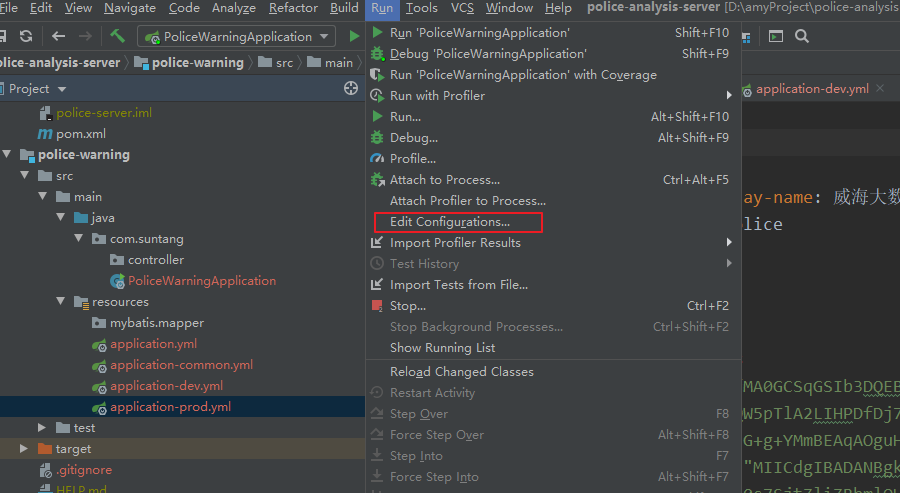Click the Forward navigation arrow
The height and width of the screenshot is (493, 900).
85,36
